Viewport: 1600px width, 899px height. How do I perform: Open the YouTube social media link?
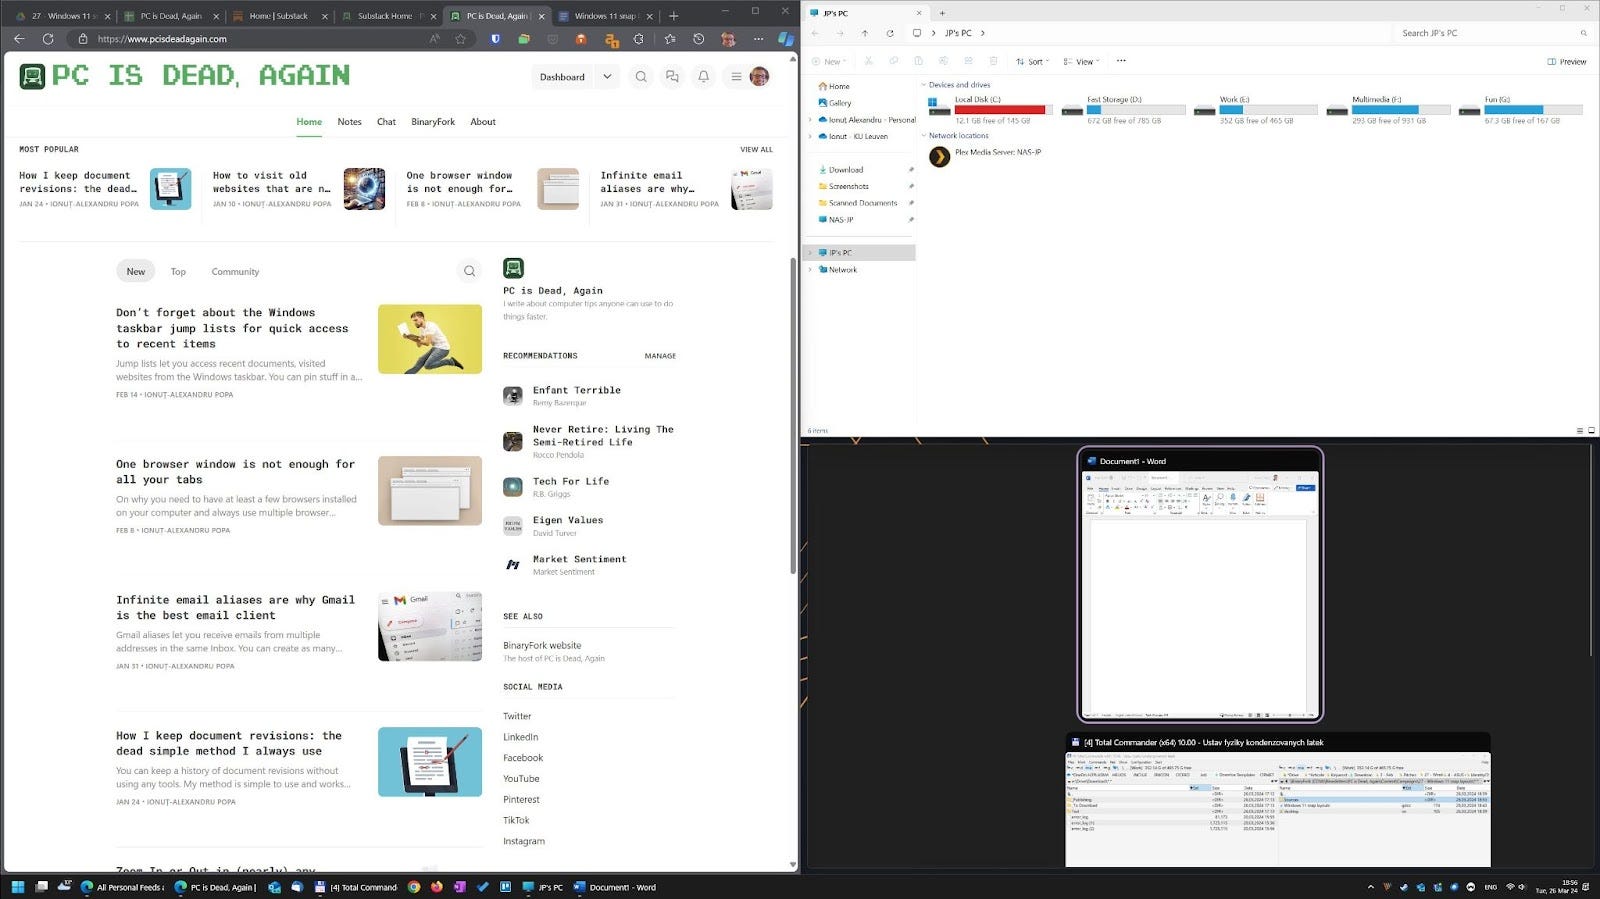[x=521, y=779]
